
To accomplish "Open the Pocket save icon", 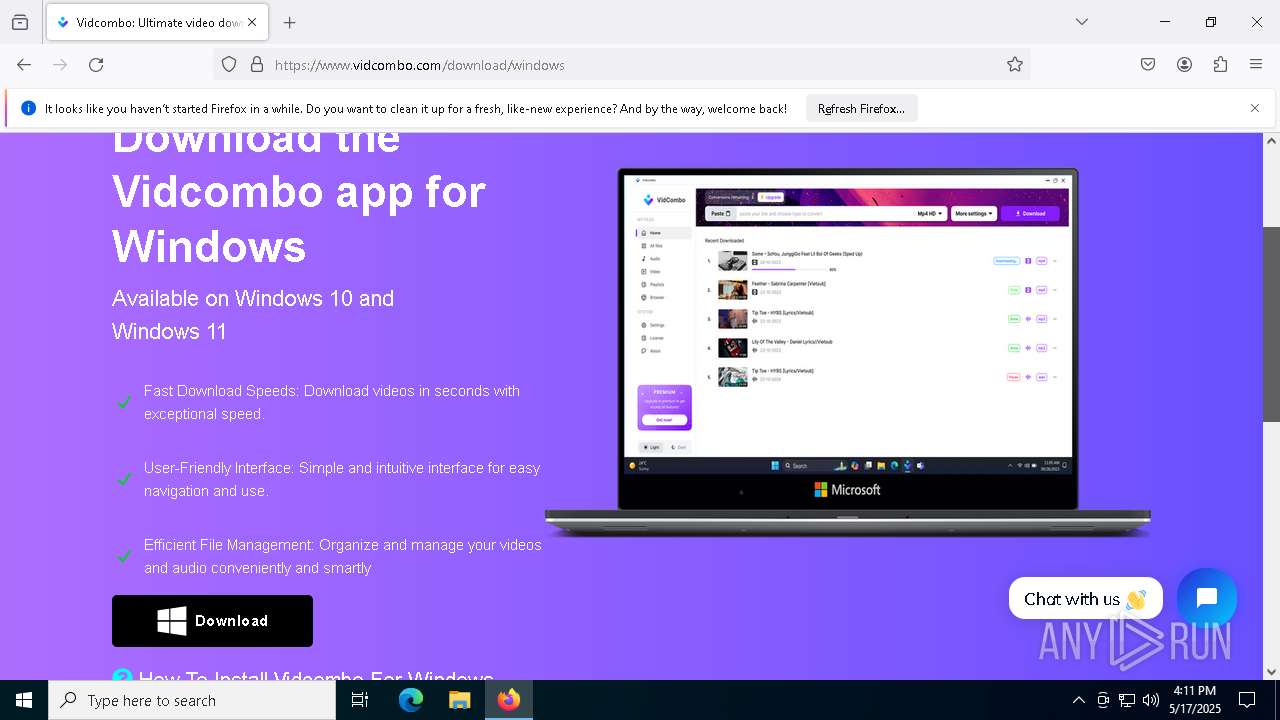I will (x=1148, y=64).
